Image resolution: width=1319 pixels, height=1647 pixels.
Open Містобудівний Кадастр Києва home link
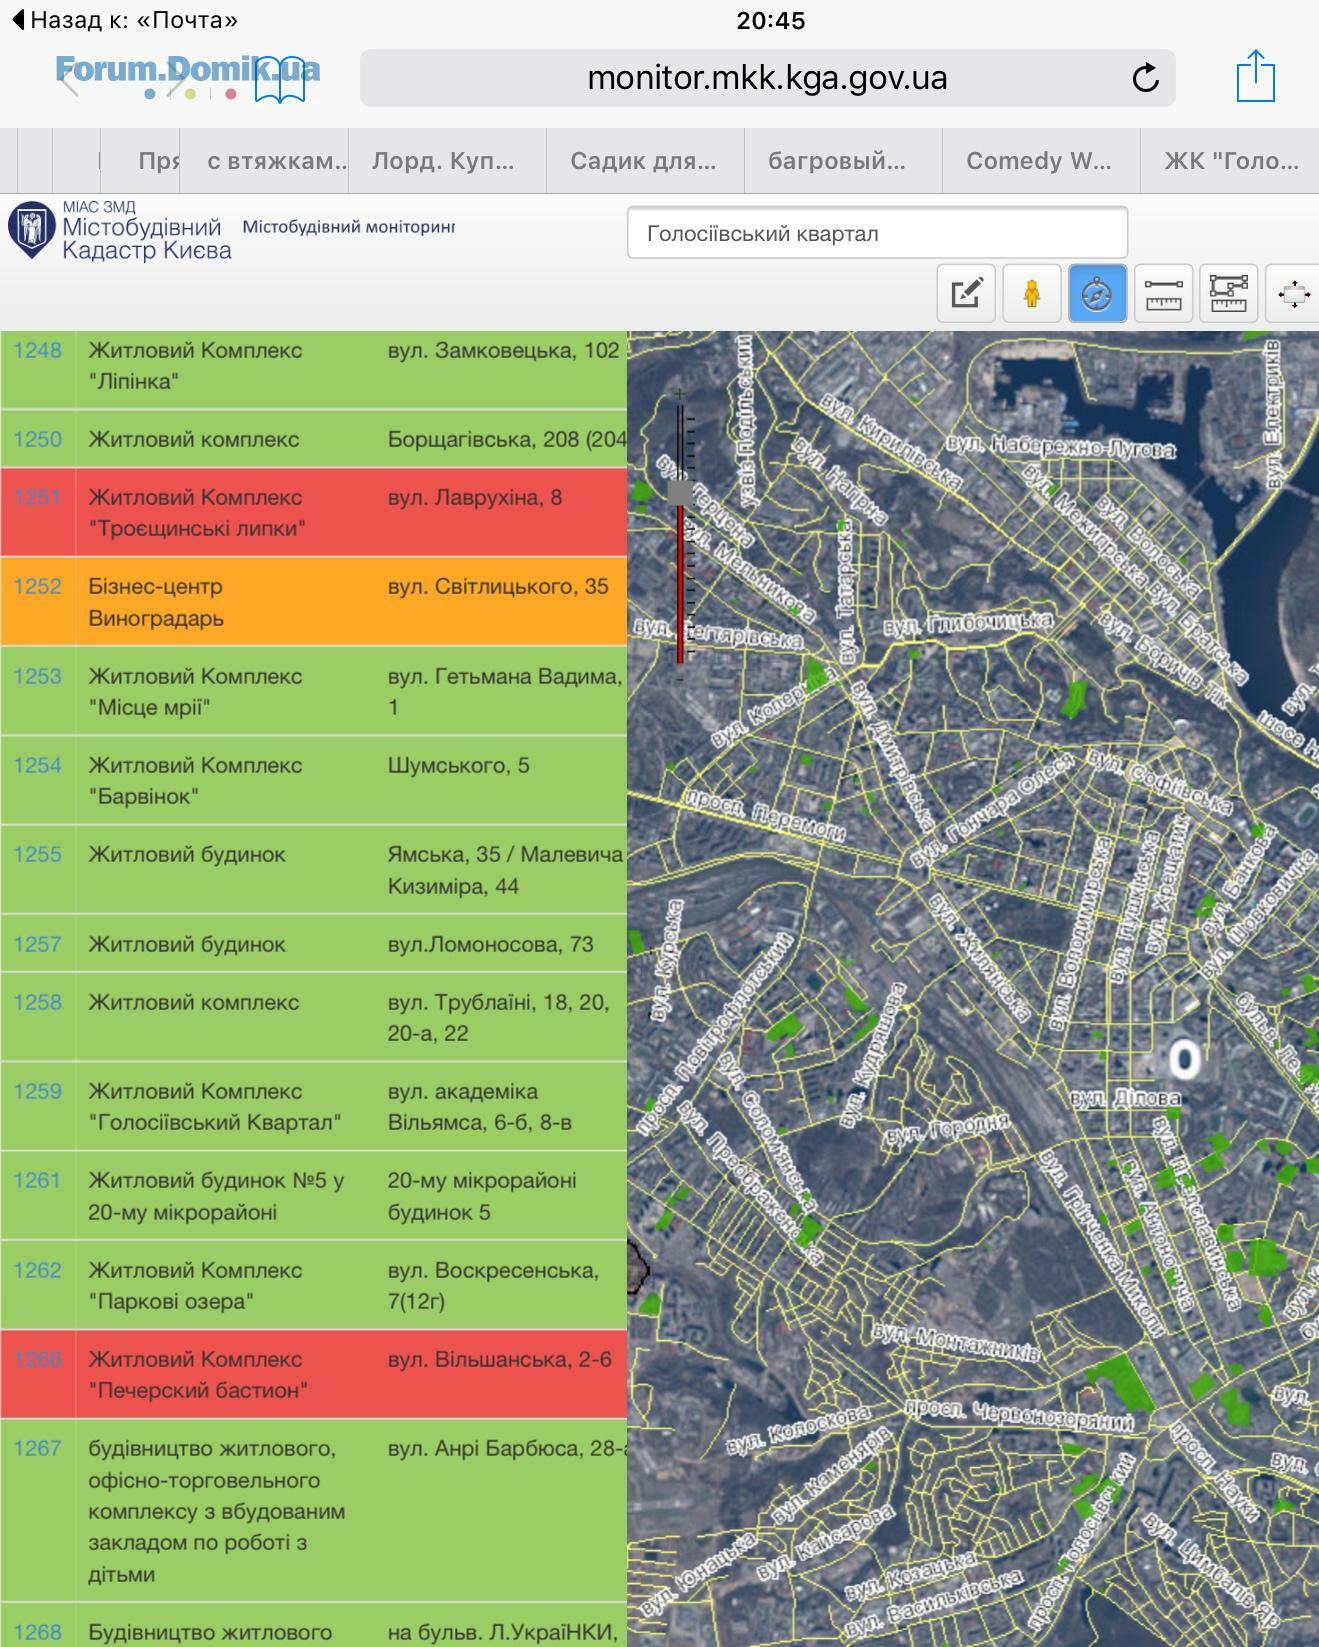[147, 238]
